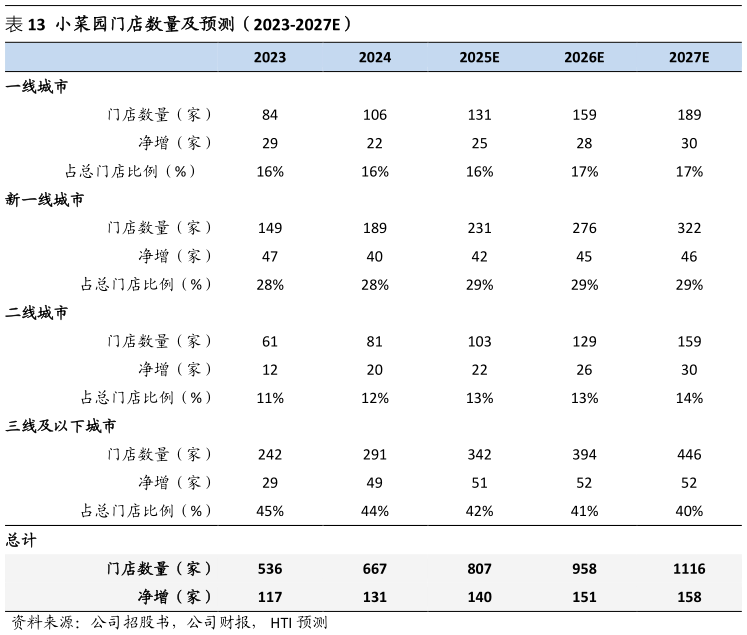Click net increase value 117
The height and width of the screenshot is (635, 747).
269,597
